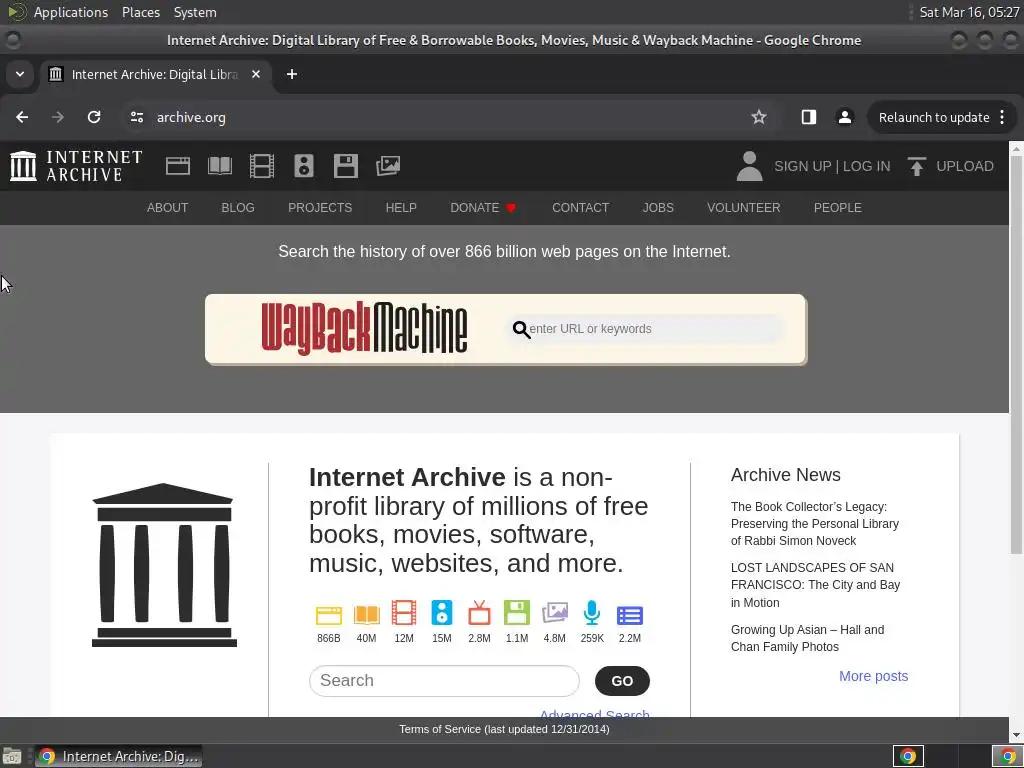1024x768 pixels.
Task: Open the VOLUNTEER menu item
Action: click(x=743, y=208)
